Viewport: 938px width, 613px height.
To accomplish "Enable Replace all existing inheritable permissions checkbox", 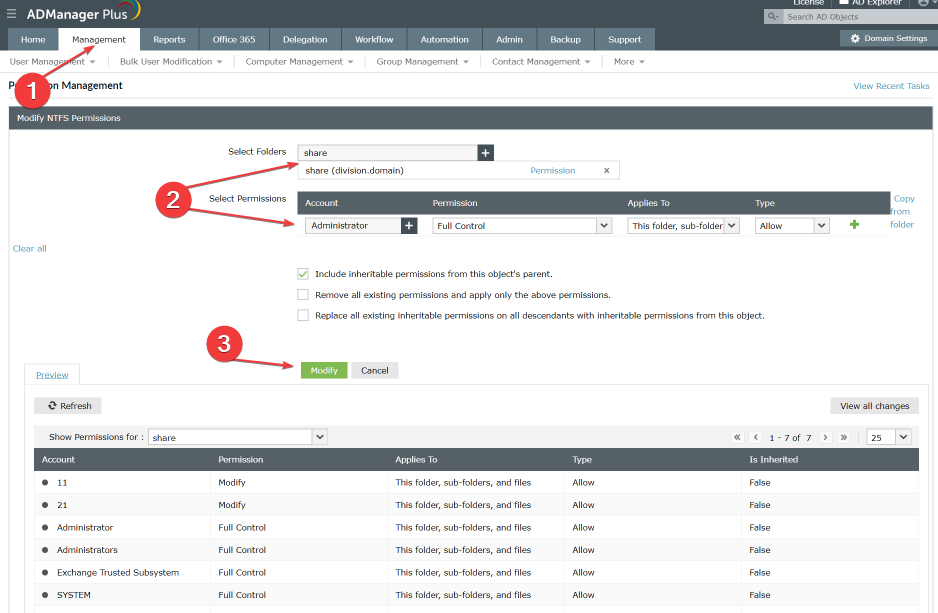I will [303, 315].
